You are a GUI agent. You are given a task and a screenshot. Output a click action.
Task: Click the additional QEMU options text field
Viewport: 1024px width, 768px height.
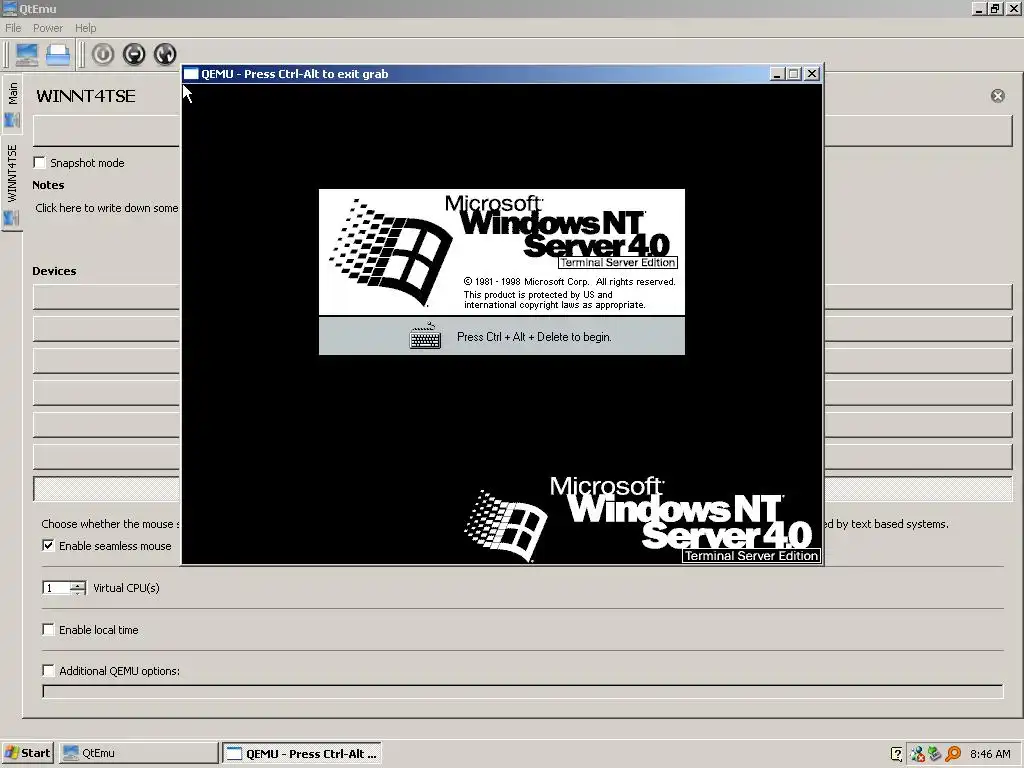522,692
